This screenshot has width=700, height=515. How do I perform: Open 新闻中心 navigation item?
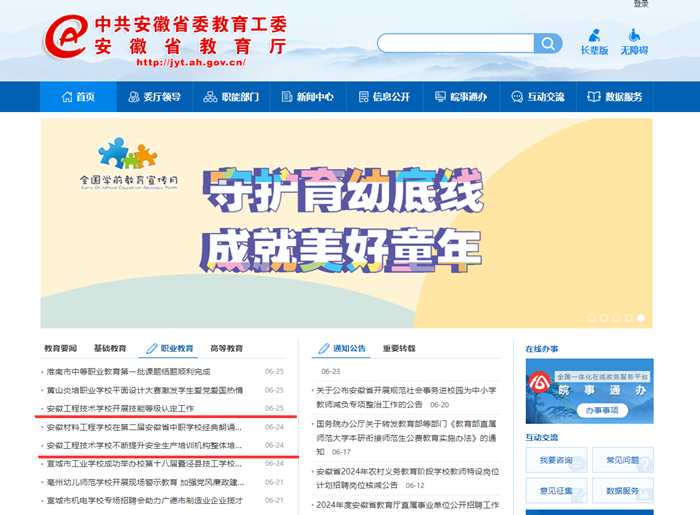click(307, 97)
